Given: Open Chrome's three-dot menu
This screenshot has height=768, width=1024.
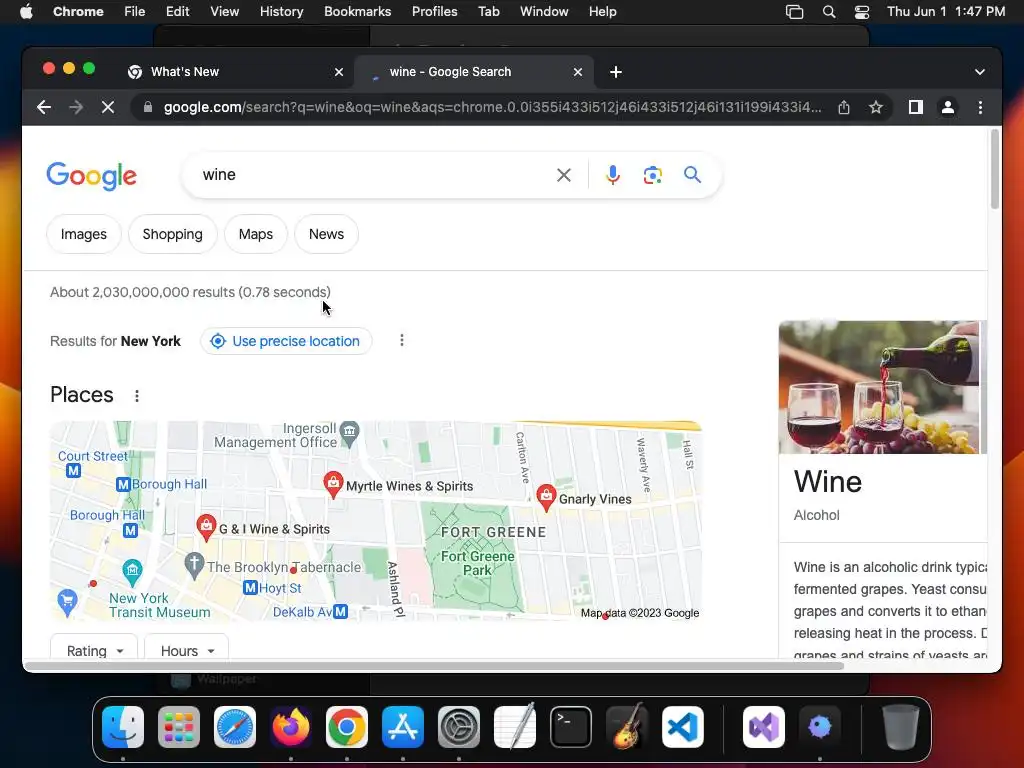Looking at the screenshot, I should point(980,107).
